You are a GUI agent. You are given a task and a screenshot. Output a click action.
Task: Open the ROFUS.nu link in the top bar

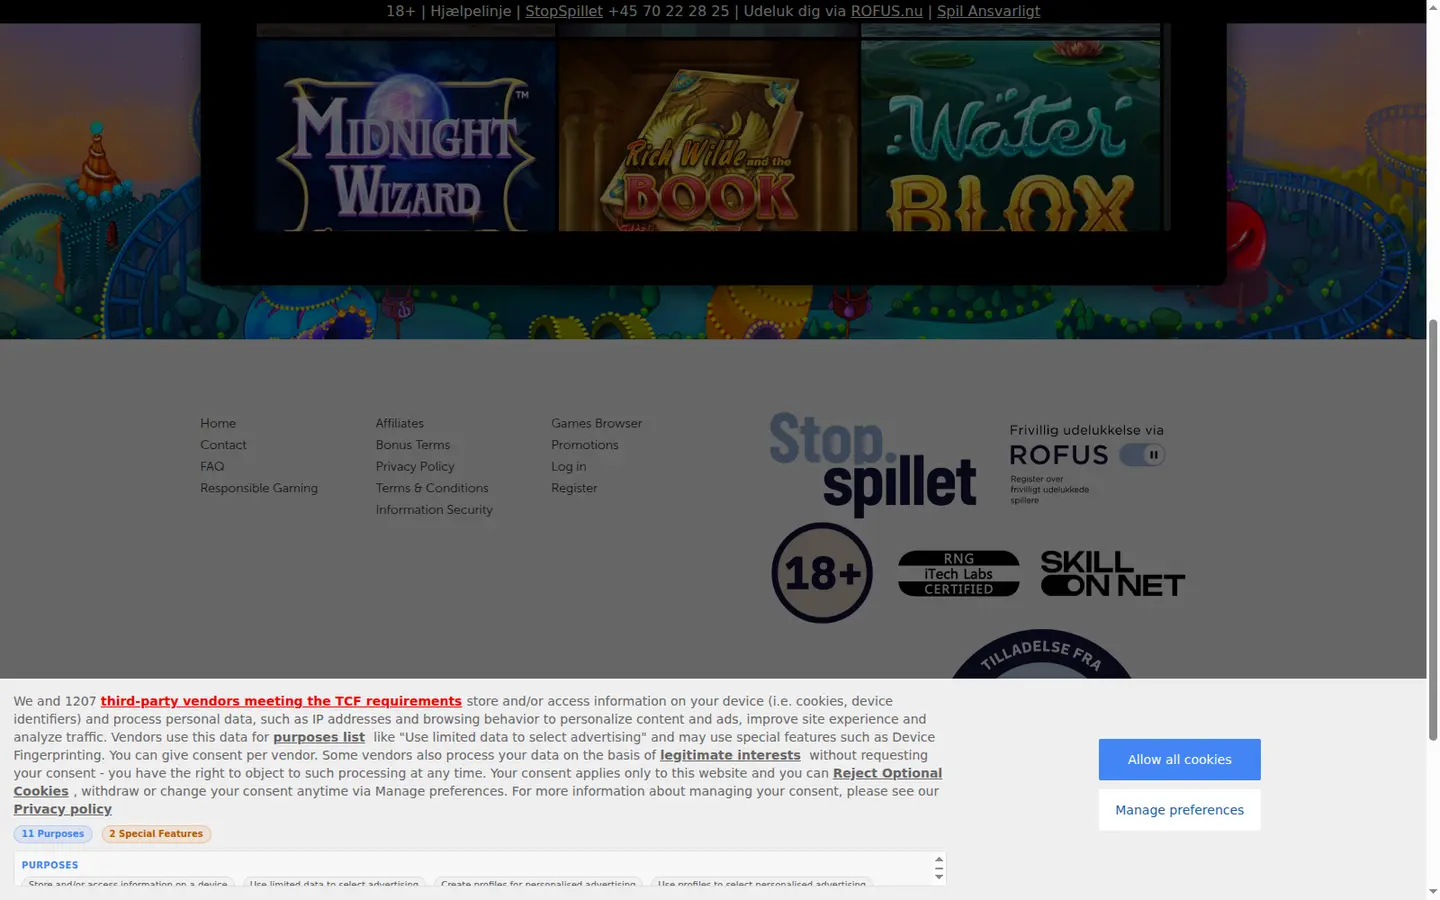tap(887, 11)
